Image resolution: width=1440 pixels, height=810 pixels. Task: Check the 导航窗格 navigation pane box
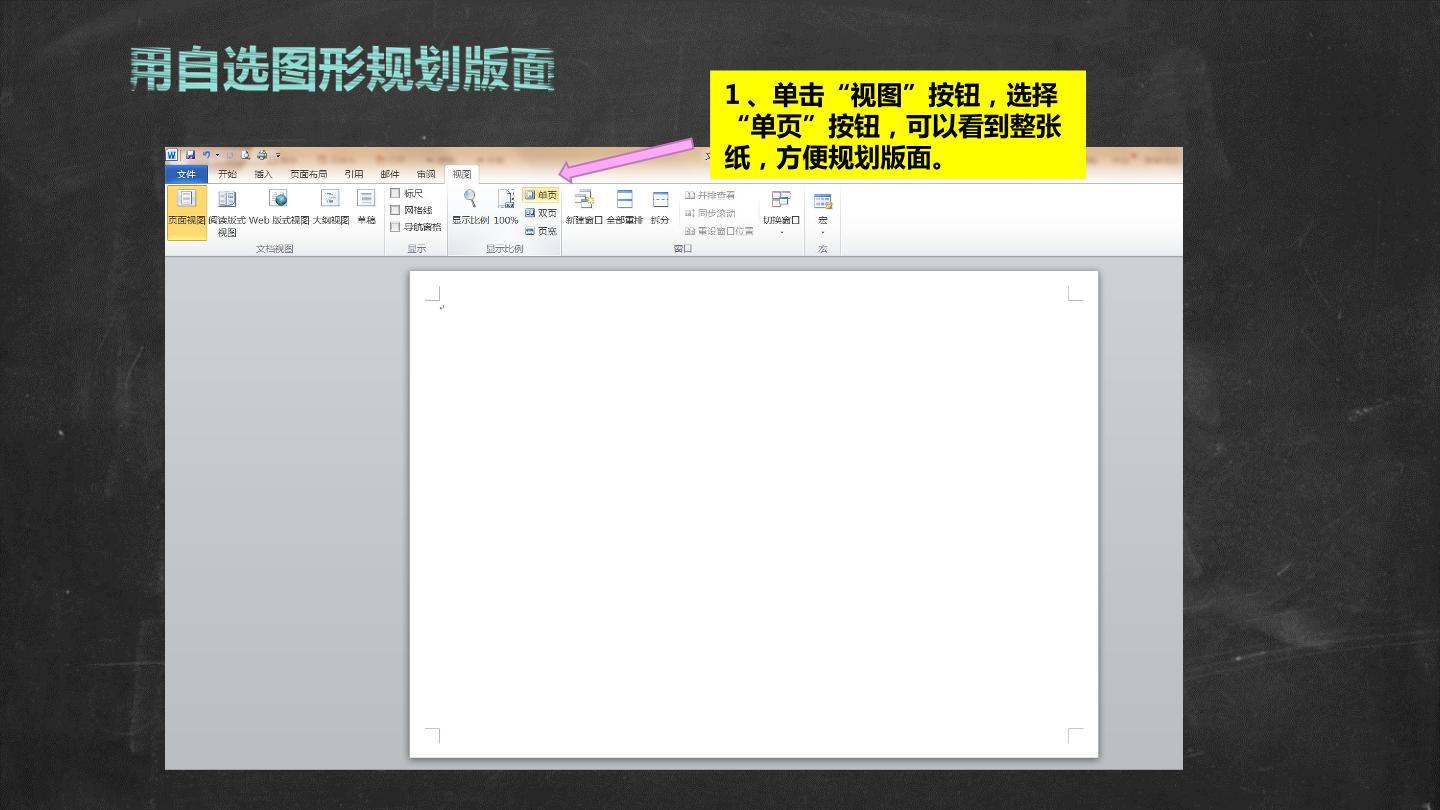coord(395,227)
